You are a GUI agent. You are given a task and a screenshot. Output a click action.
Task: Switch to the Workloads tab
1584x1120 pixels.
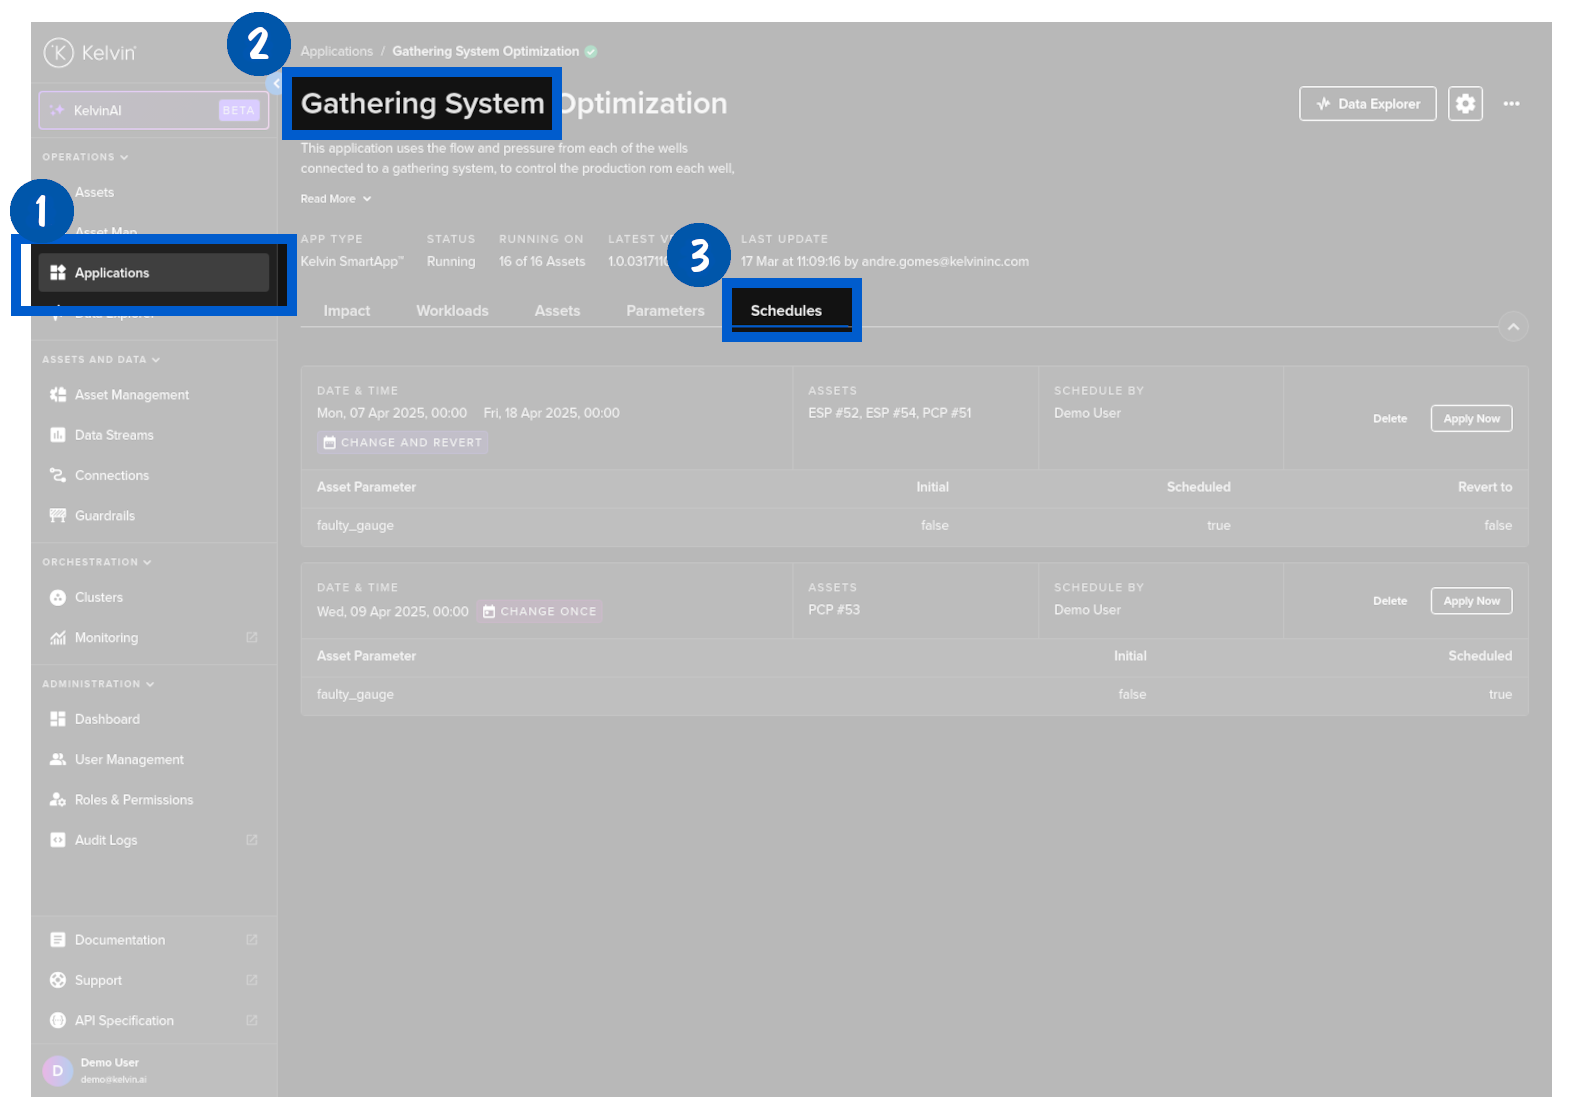pos(452,311)
